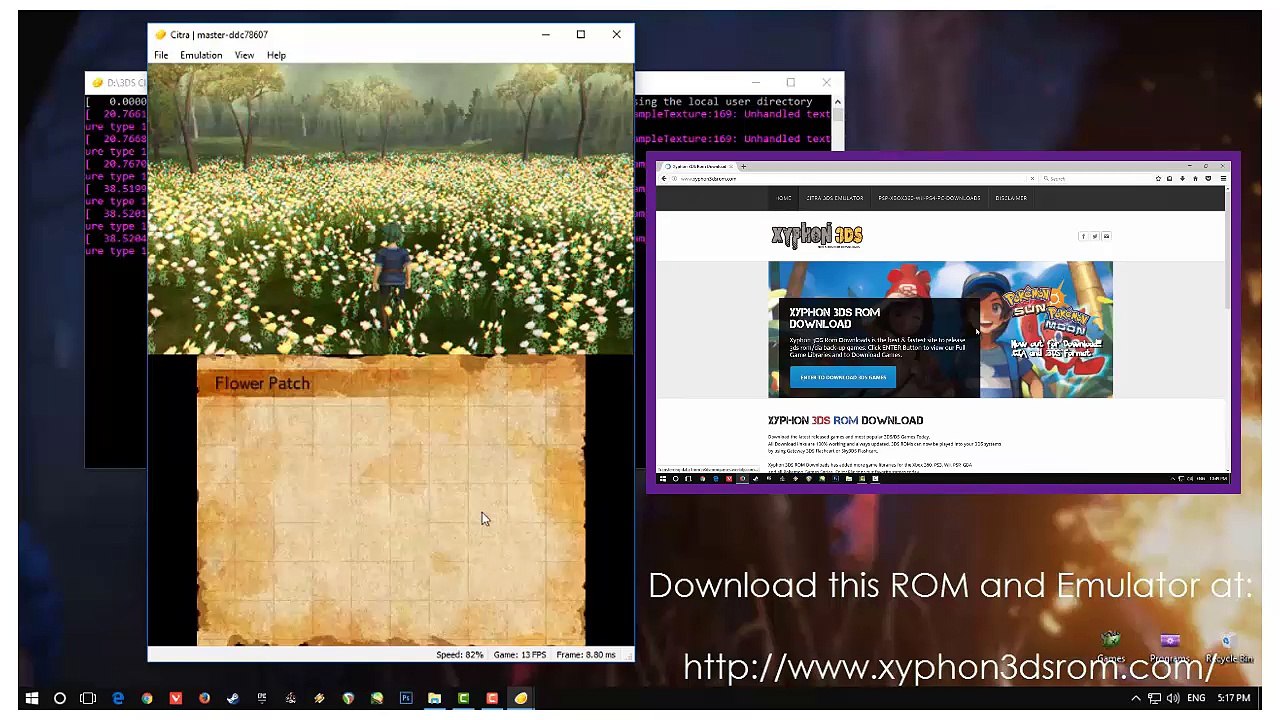This screenshot has width=1280, height=720.
Task: Click the Citra window title text
Action: coord(219,34)
